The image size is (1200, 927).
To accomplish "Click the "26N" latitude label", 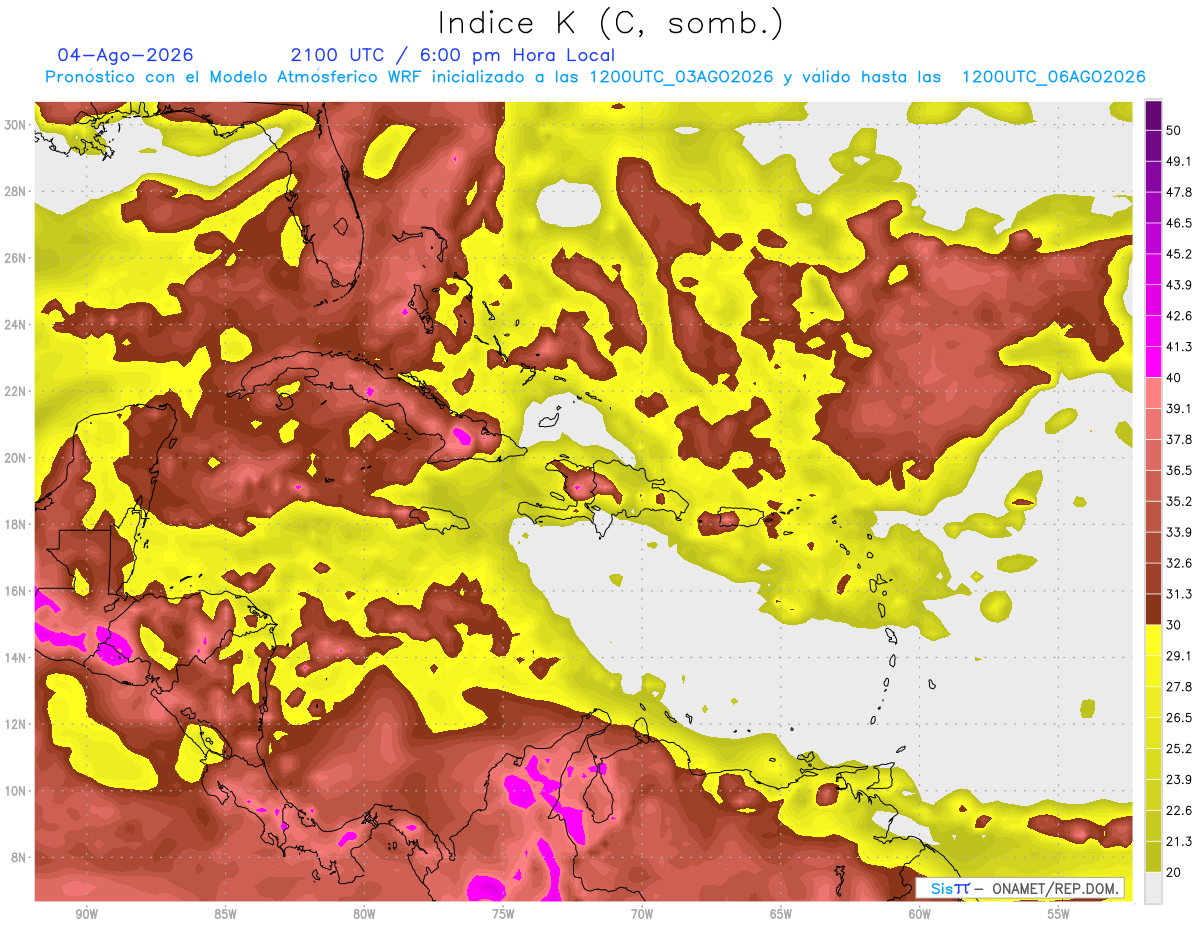I will coord(15,258).
